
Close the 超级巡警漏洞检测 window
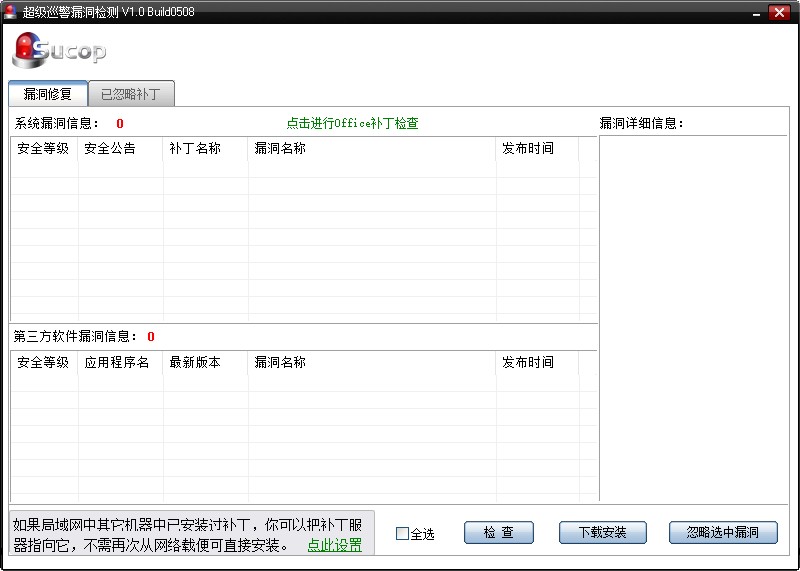pyautogui.click(x=779, y=12)
